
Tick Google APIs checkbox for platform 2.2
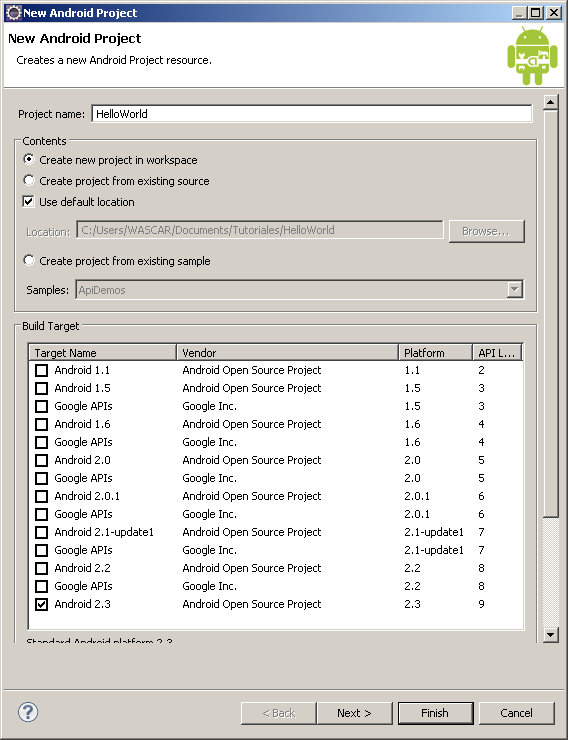pos(42,586)
